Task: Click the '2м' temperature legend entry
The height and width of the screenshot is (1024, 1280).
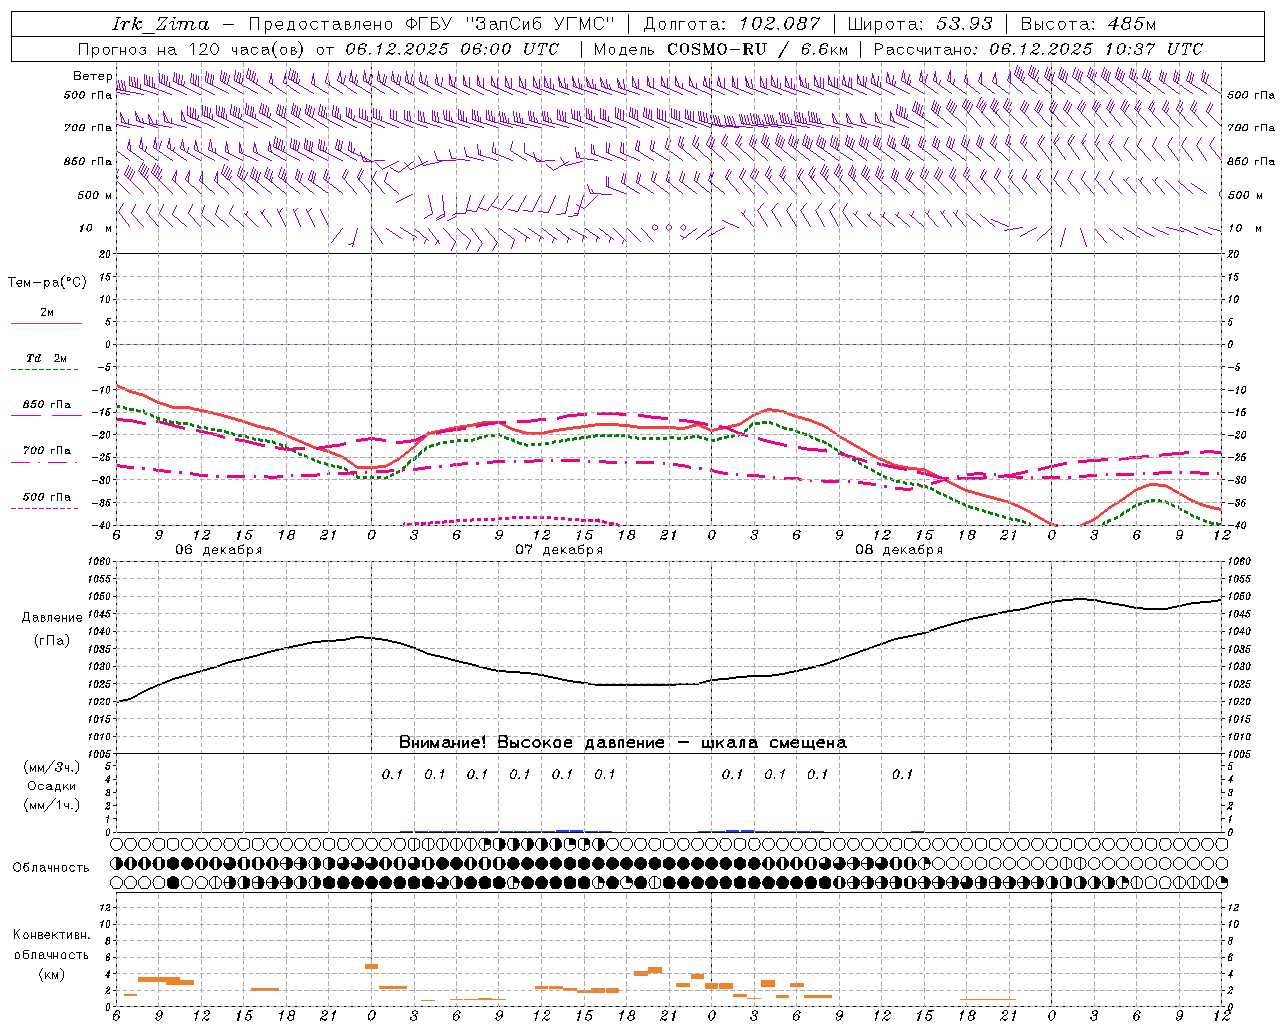Action: (47, 313)
